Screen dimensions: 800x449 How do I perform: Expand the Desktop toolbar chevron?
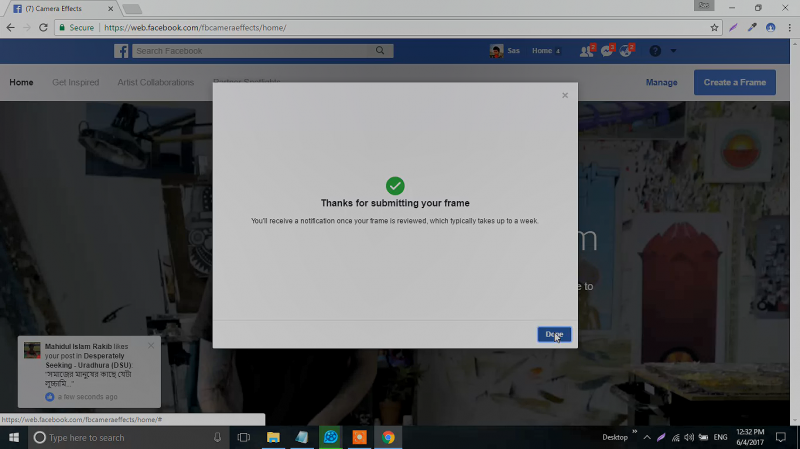(635, 432)
